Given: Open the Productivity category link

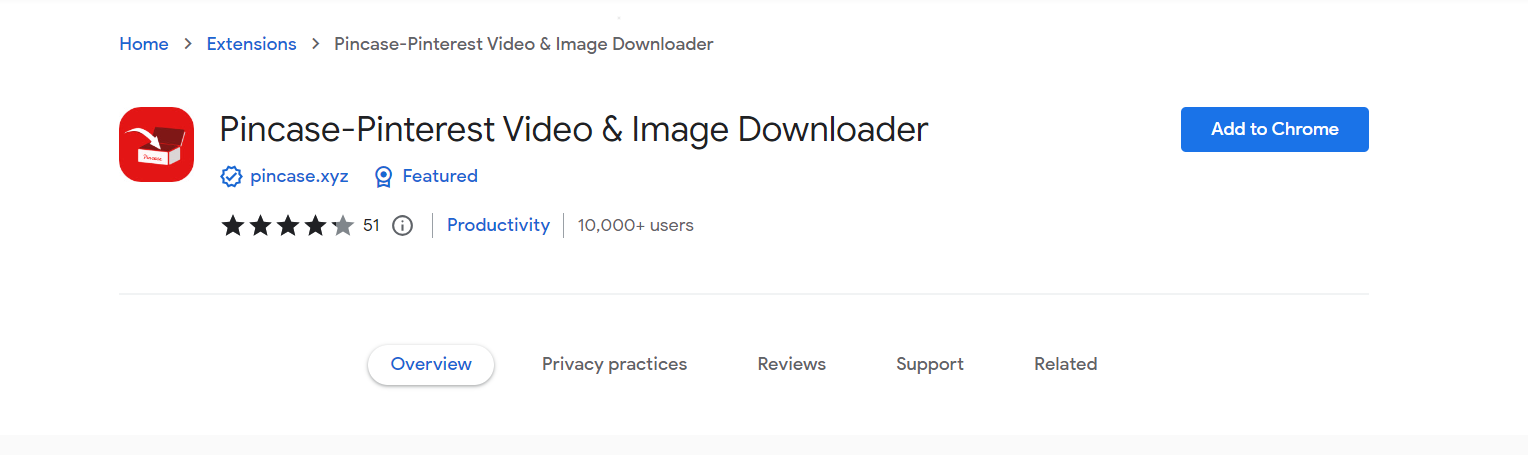Looking at the screenshot, I should (498, 225).
